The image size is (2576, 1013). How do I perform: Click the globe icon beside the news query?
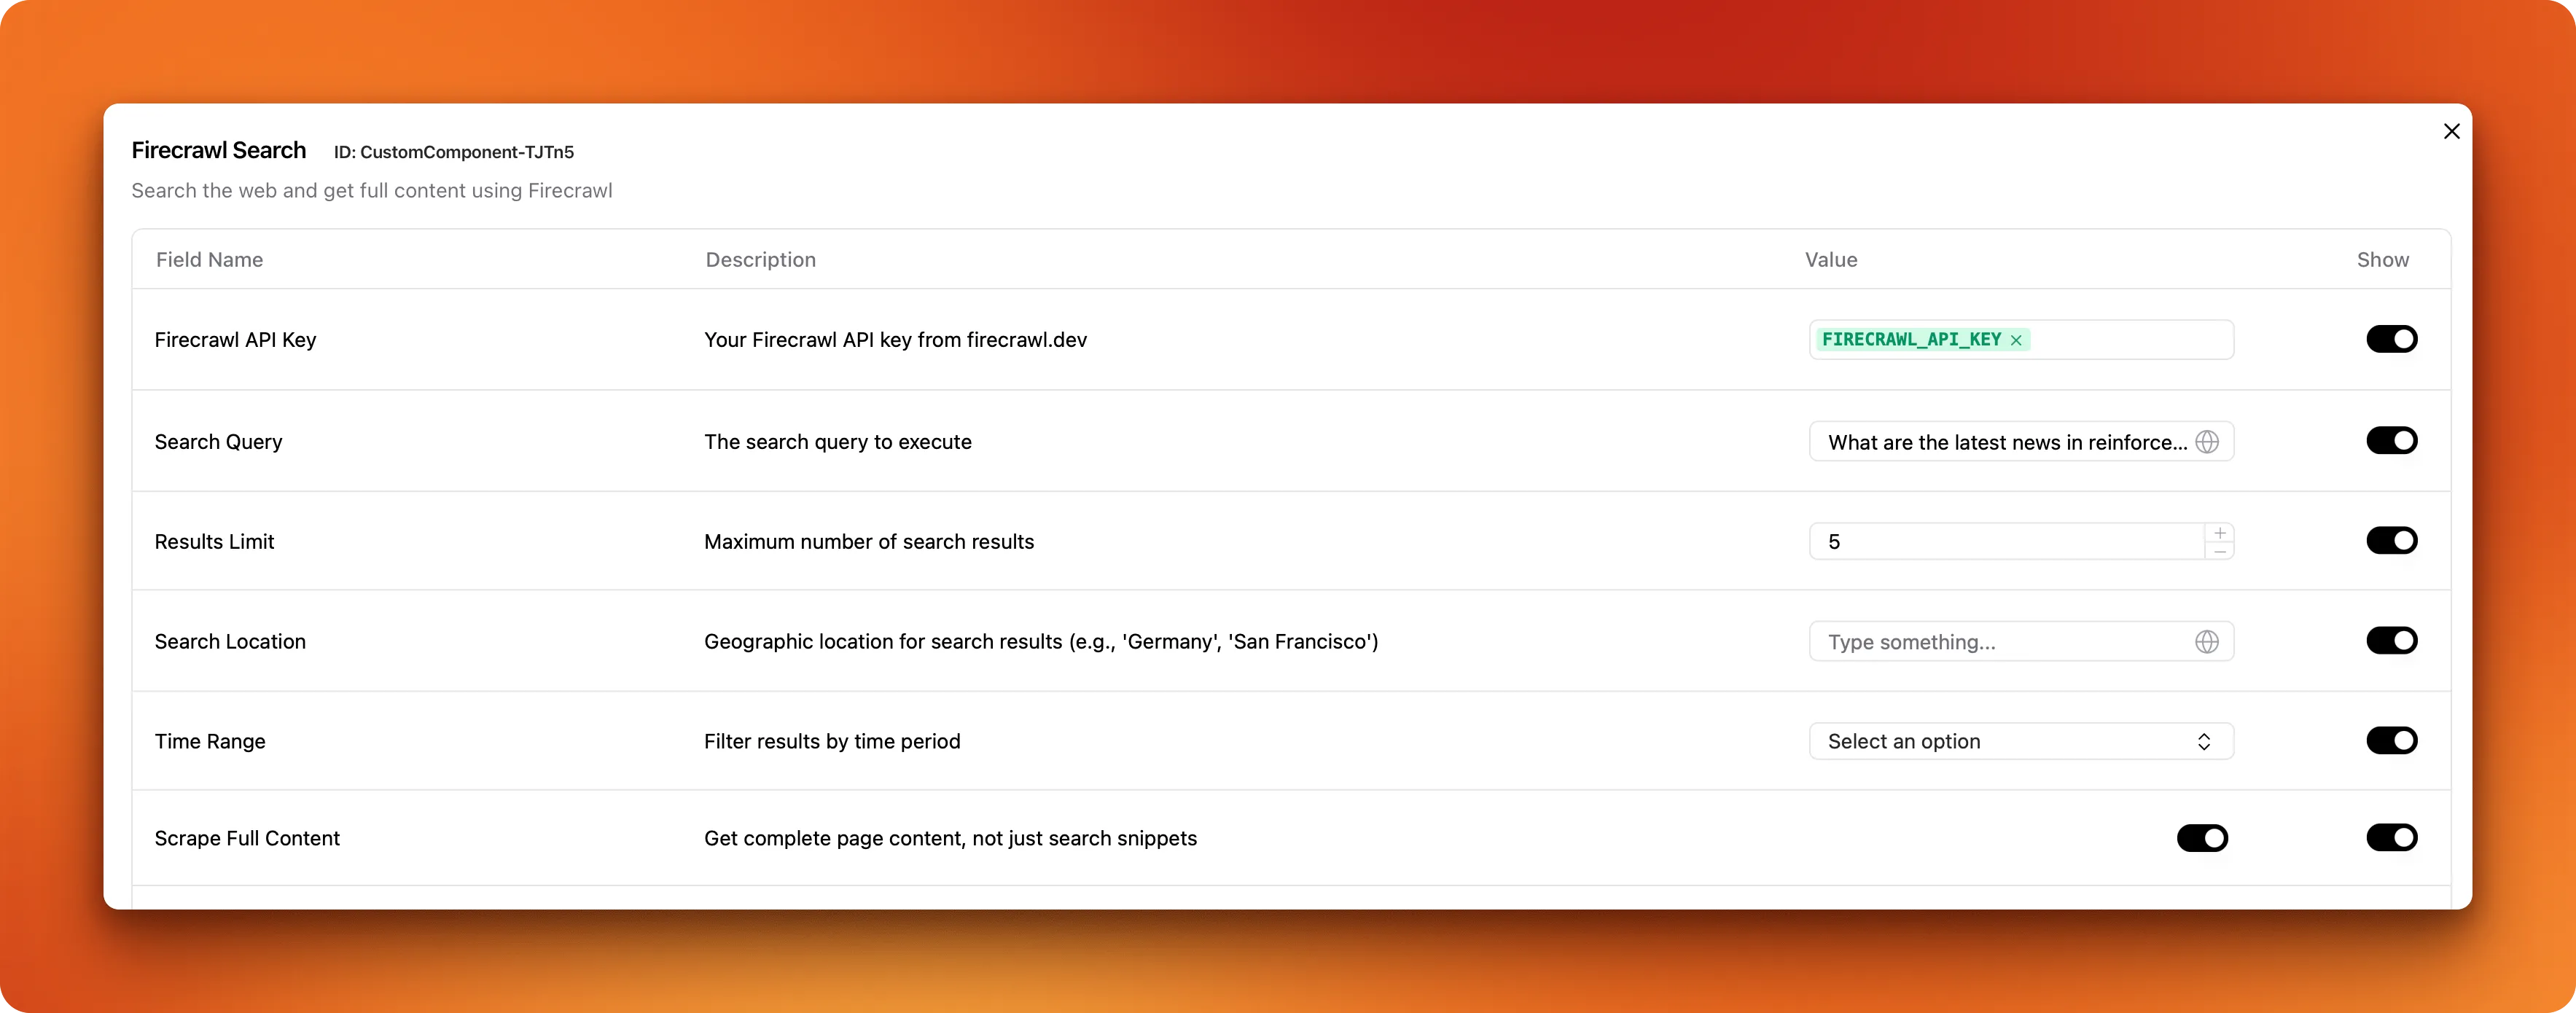tap(2208, 441)
